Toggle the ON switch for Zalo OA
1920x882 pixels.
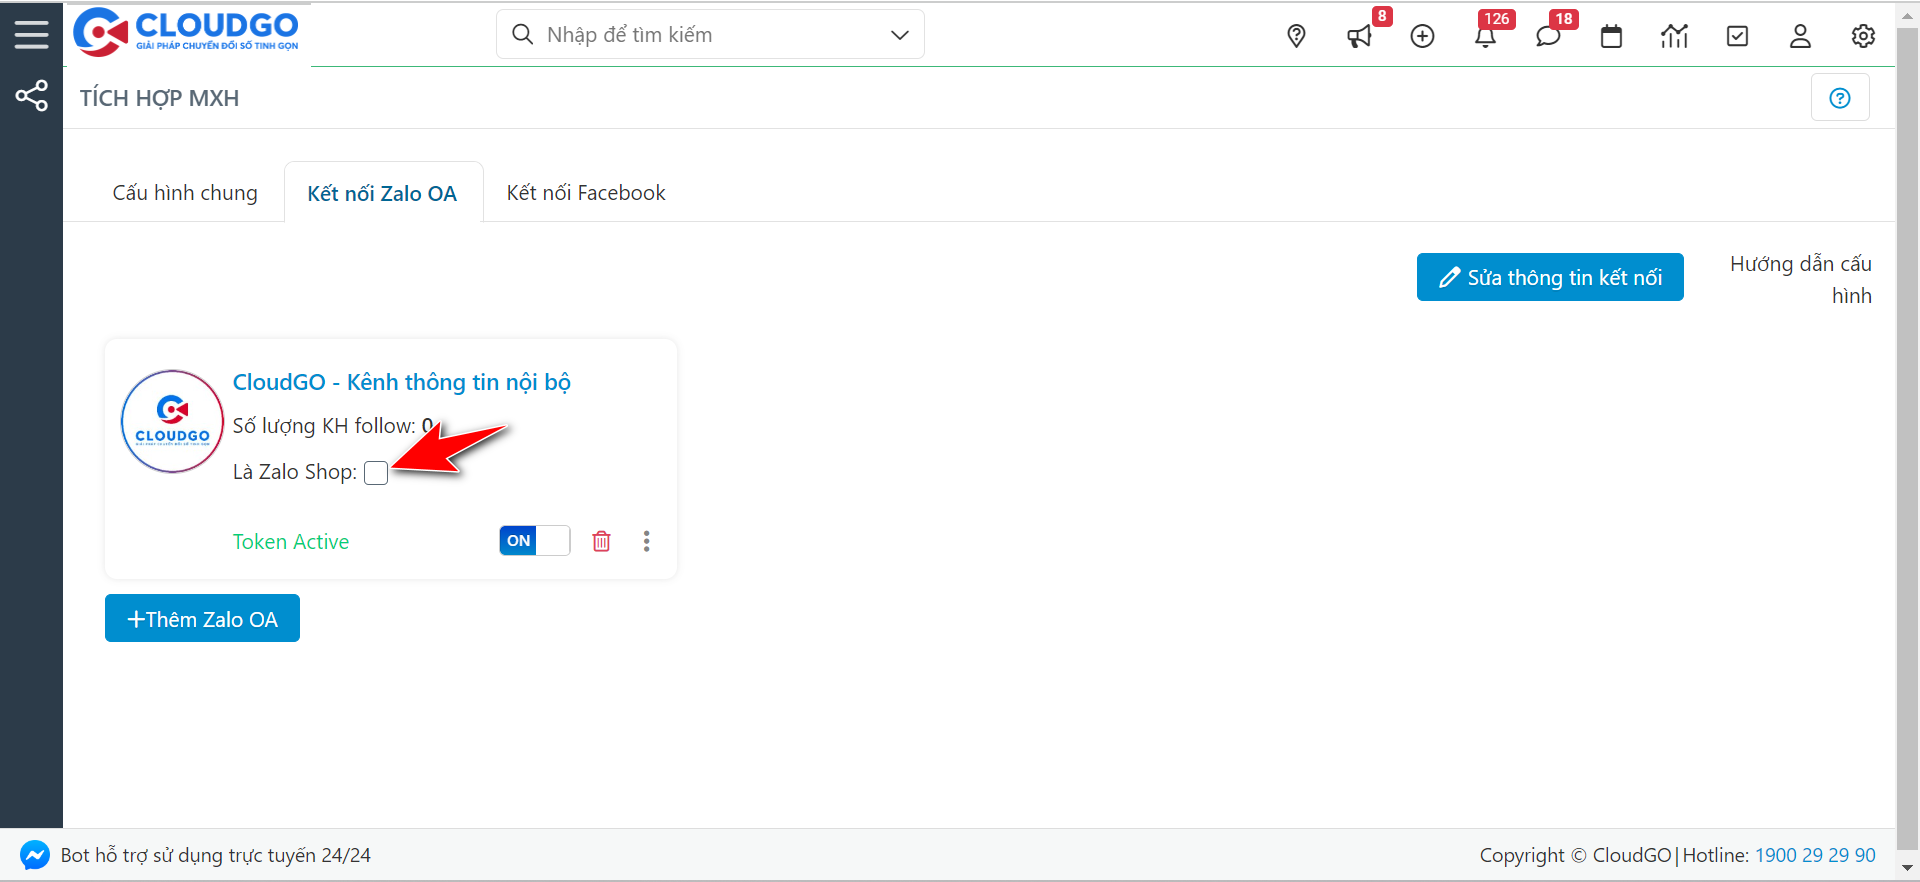click(534, 541)
